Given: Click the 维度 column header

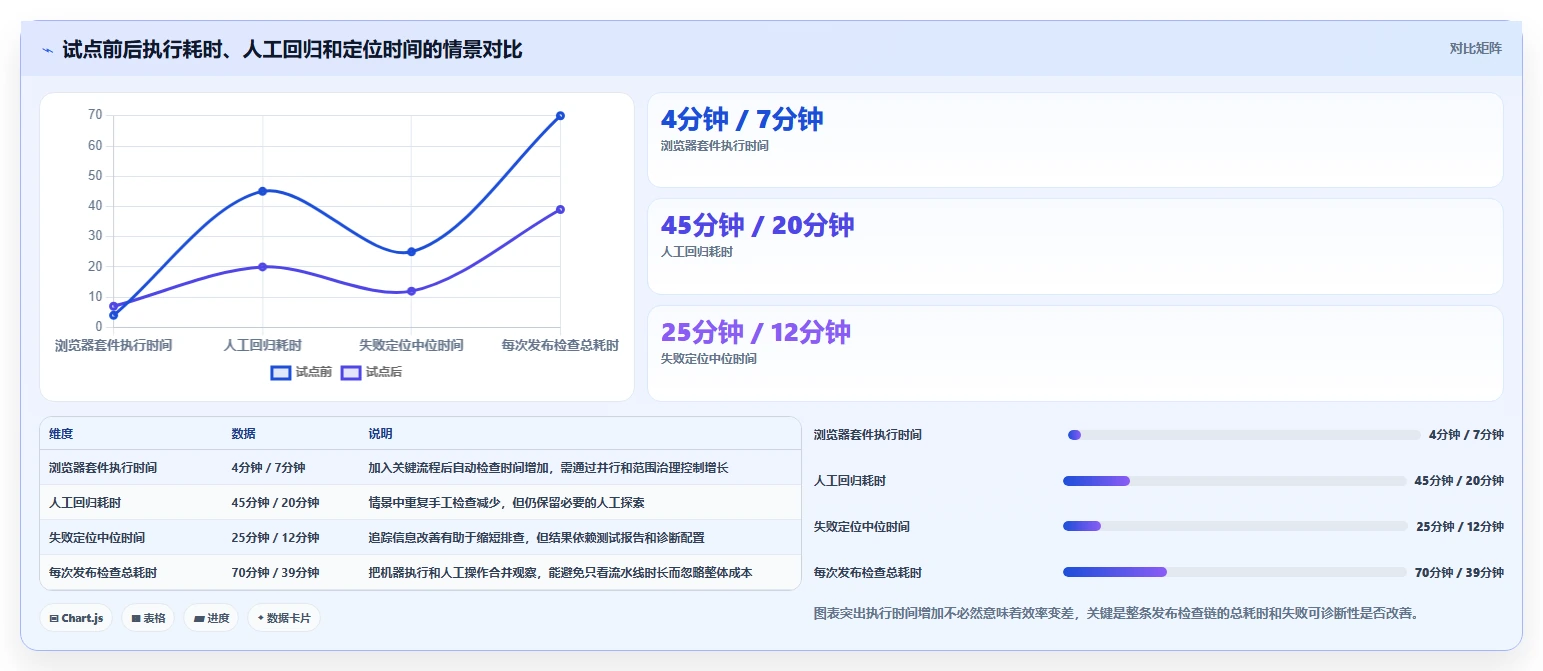Looking at the screenshot, I should coord(61,434).
